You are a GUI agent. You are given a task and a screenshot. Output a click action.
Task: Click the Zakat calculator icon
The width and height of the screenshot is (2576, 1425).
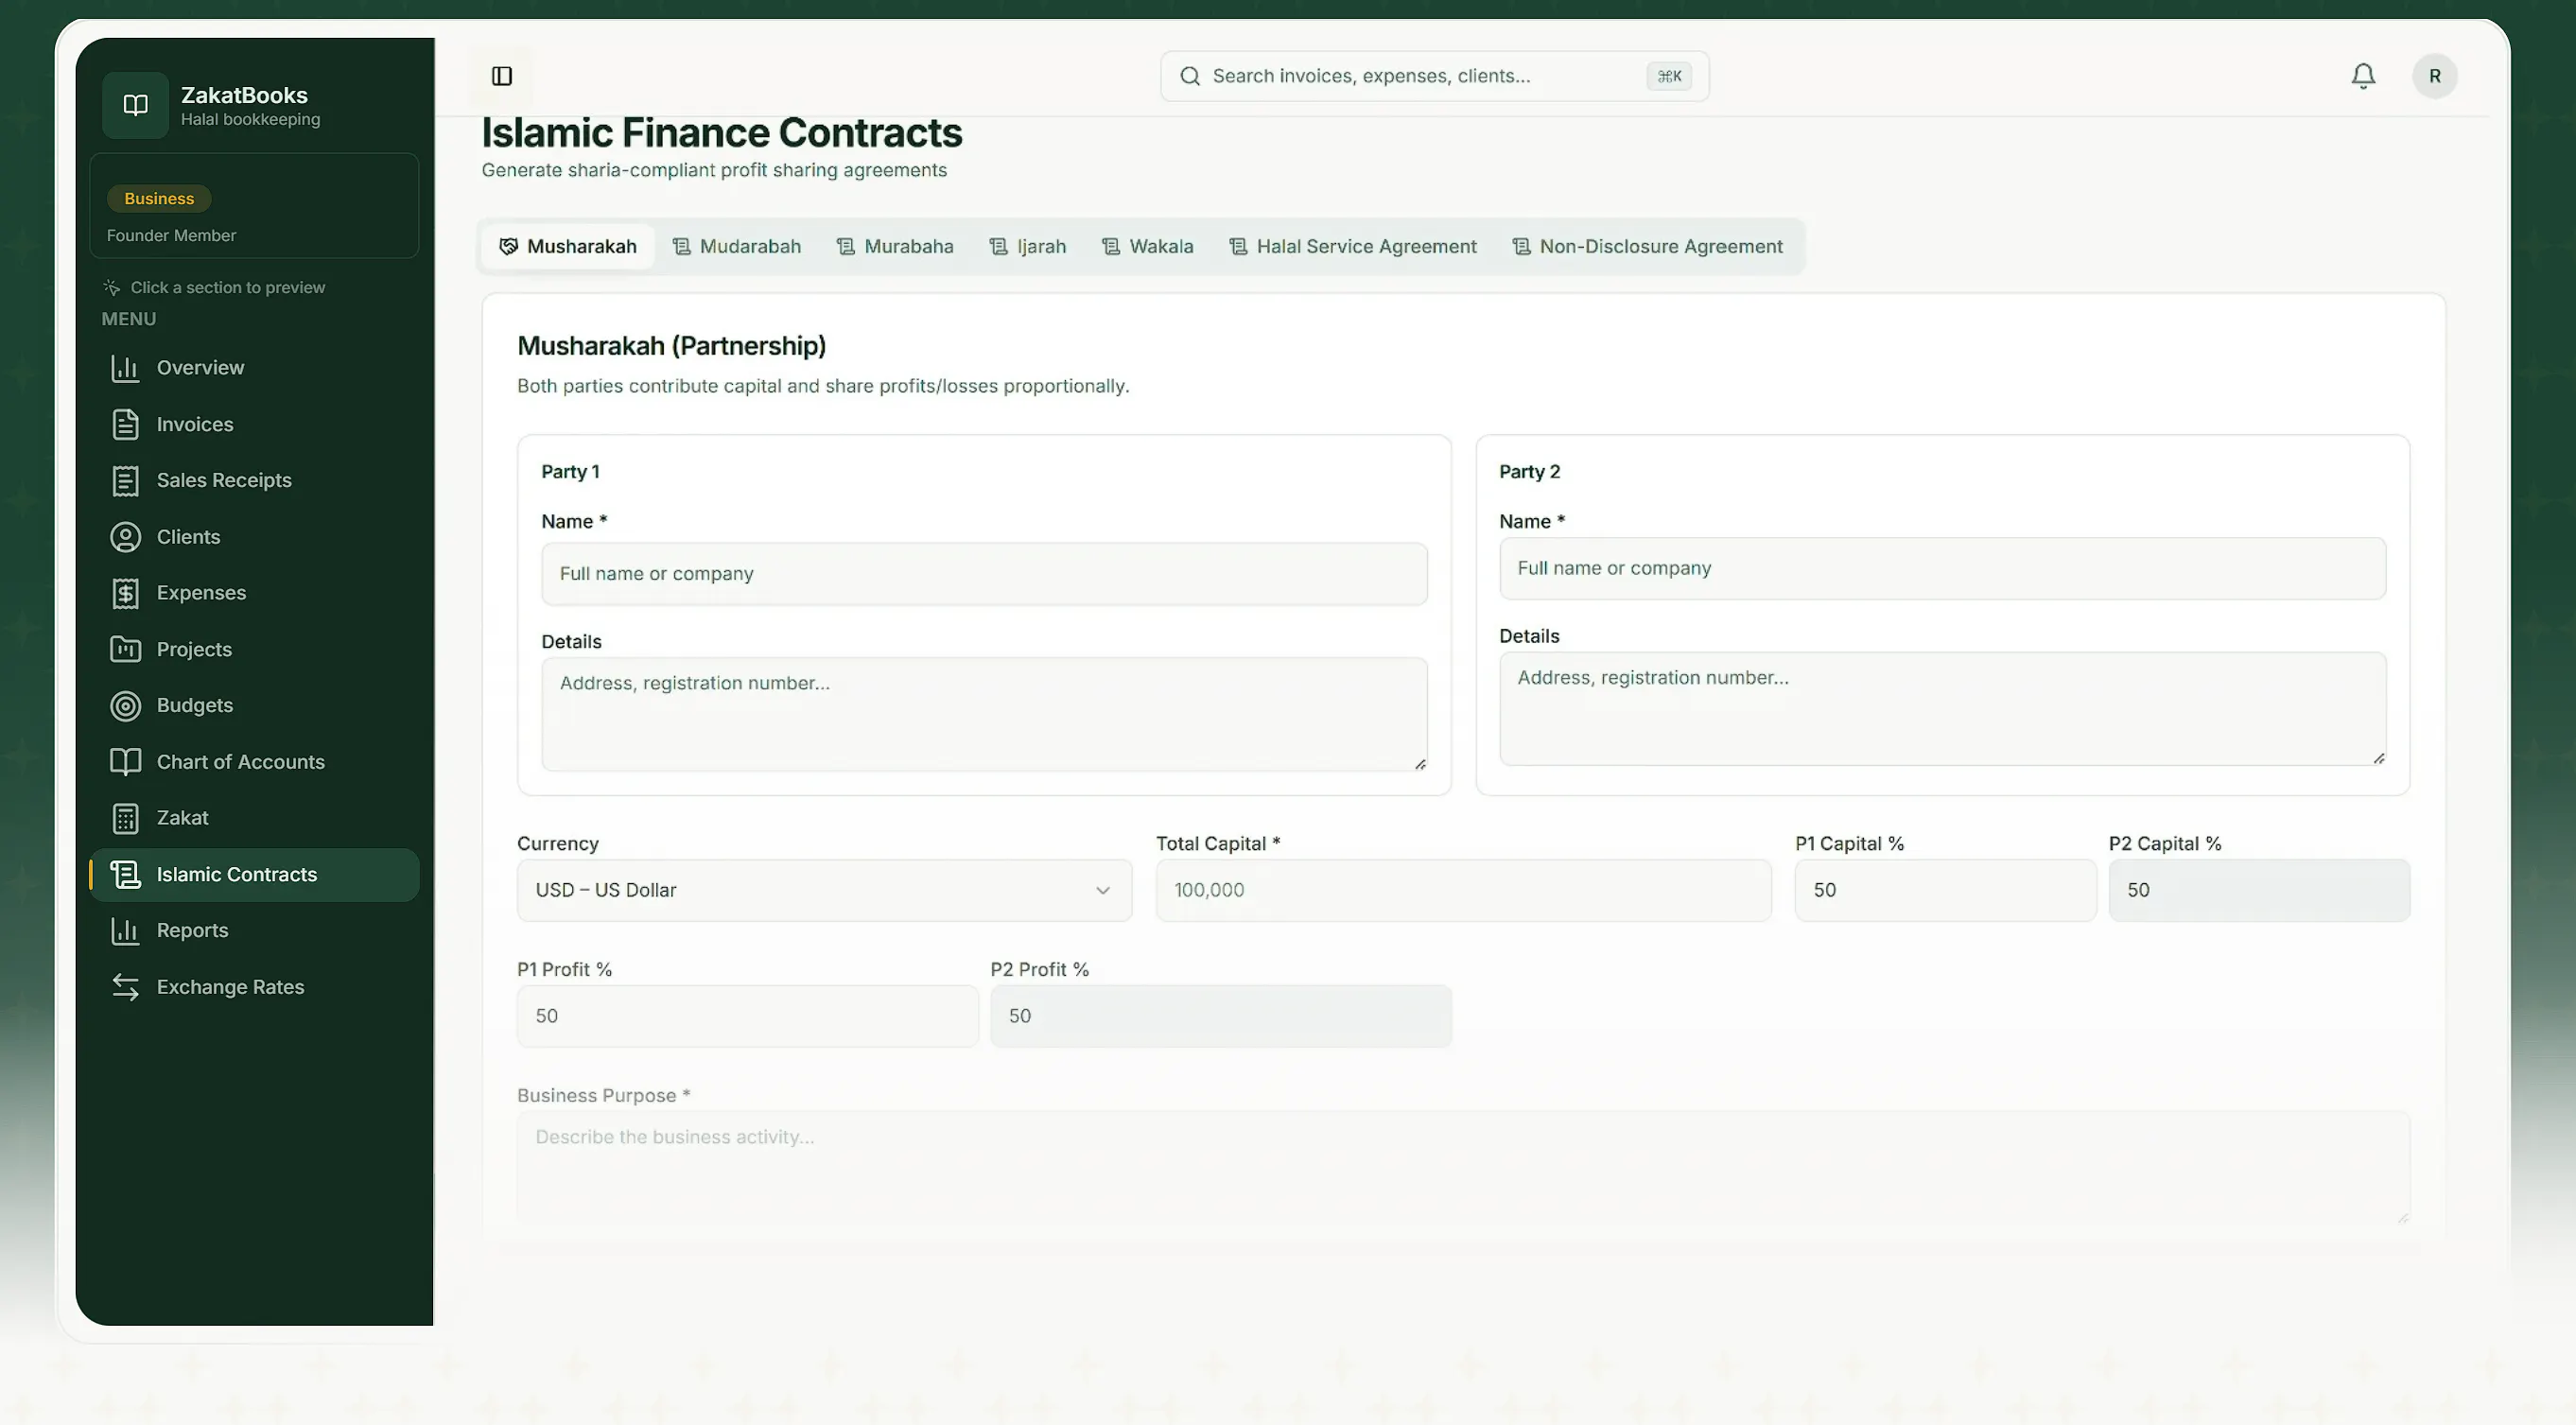tap(125, 818)
